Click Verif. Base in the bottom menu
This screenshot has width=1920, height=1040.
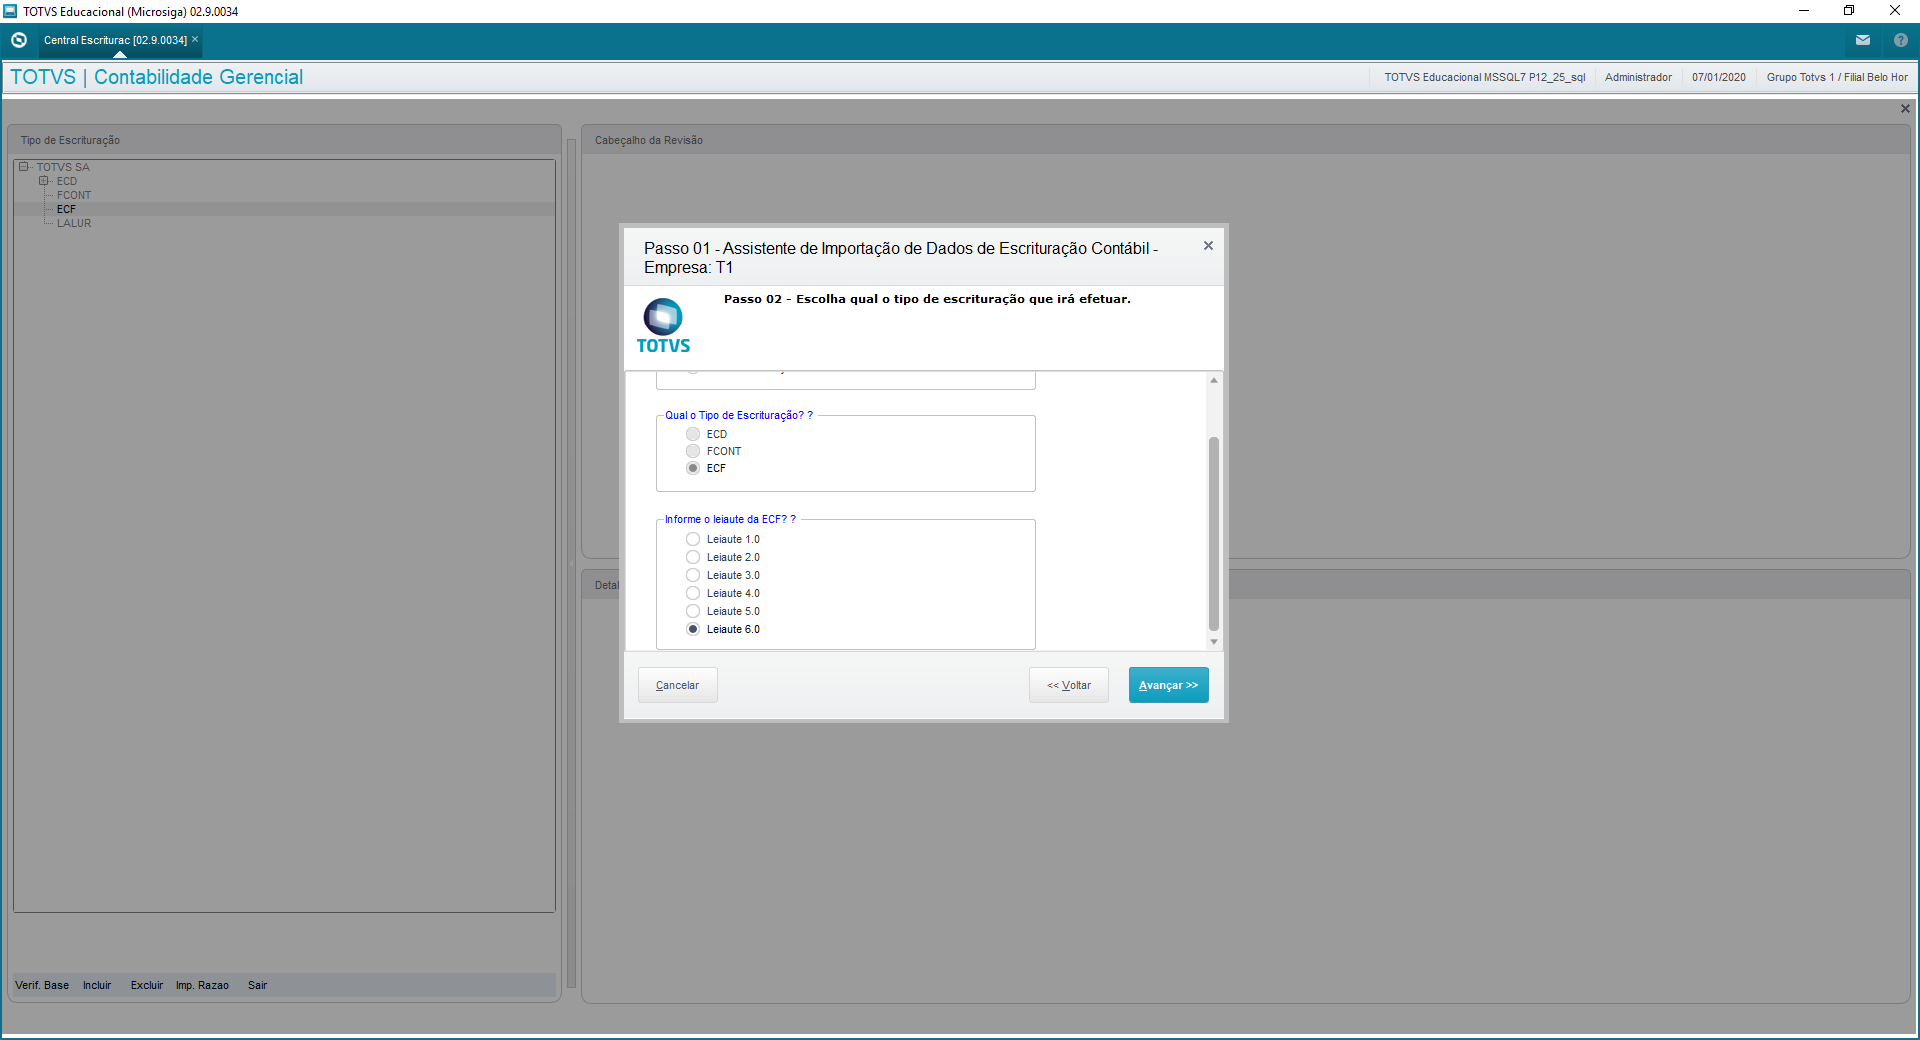tap(42, 985)
